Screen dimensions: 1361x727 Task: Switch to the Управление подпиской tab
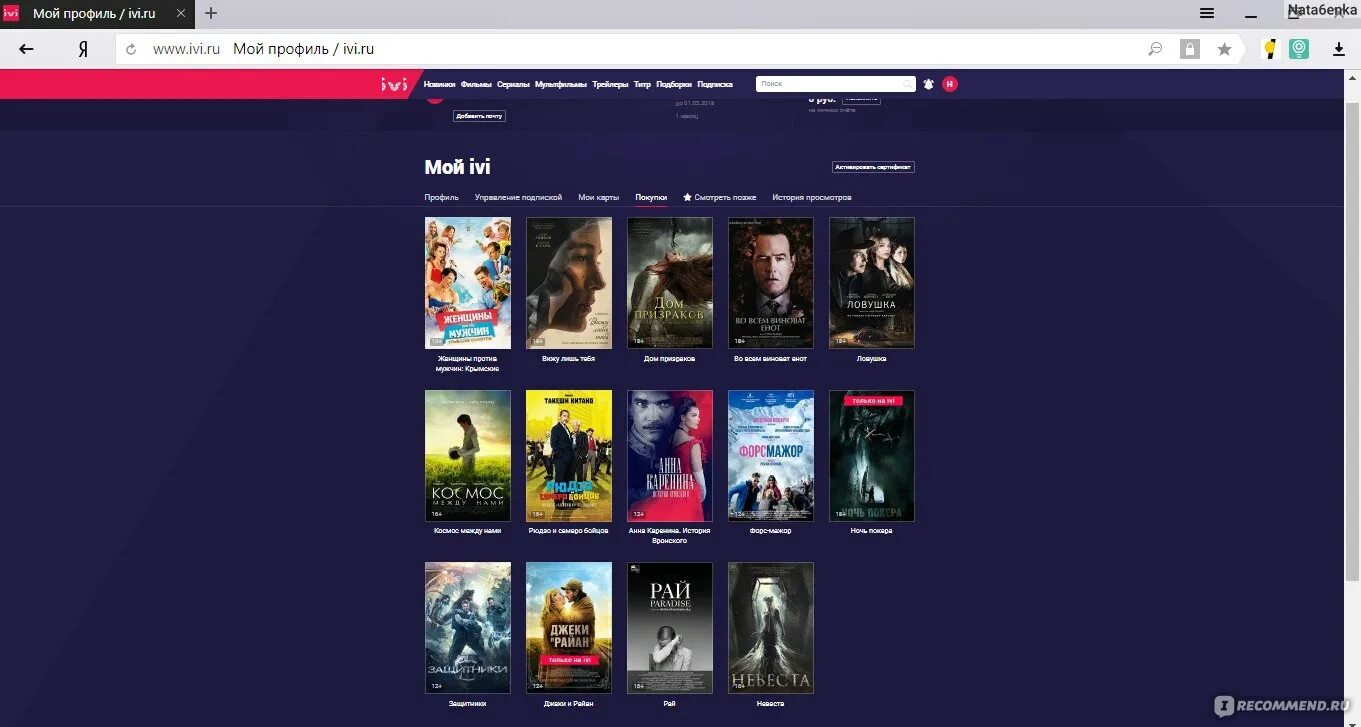point(518,198)
